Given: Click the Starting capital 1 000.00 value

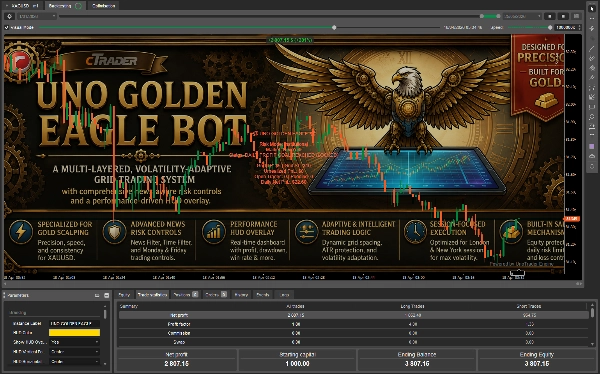Looking at the screenshot, I should (297, 364).
